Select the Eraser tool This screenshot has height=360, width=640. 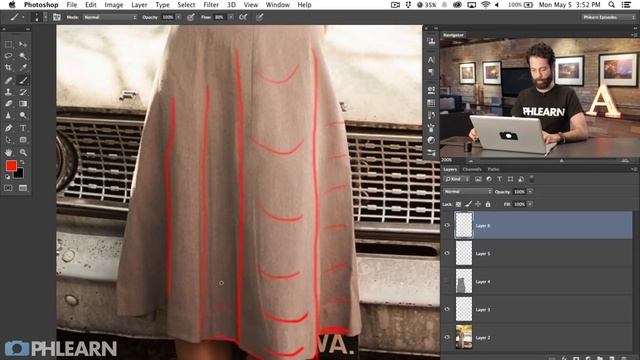9,104
